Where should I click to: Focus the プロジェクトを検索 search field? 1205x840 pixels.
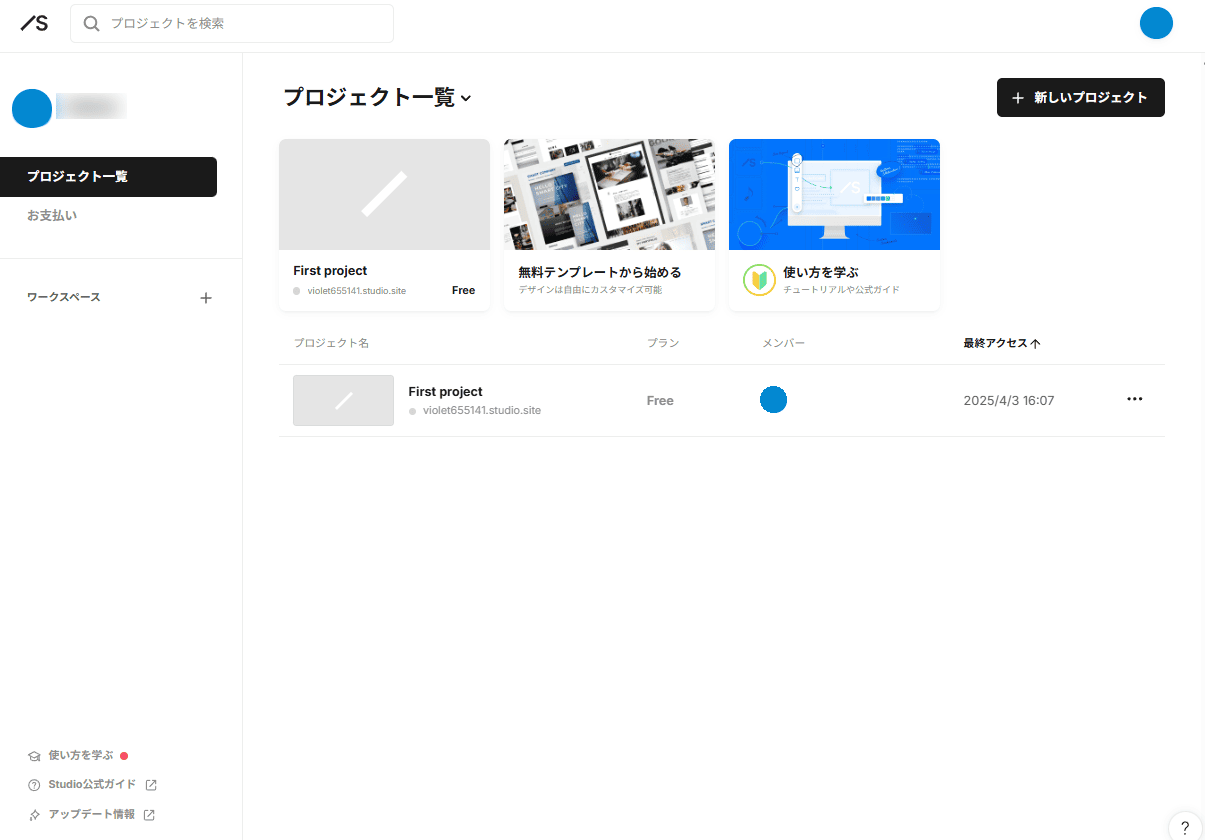[x=232, y=23]
